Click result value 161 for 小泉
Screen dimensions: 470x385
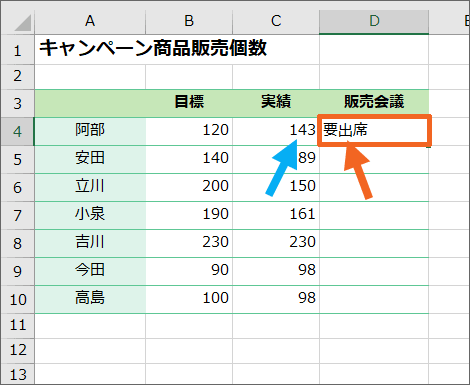click(x=276, y=215)
